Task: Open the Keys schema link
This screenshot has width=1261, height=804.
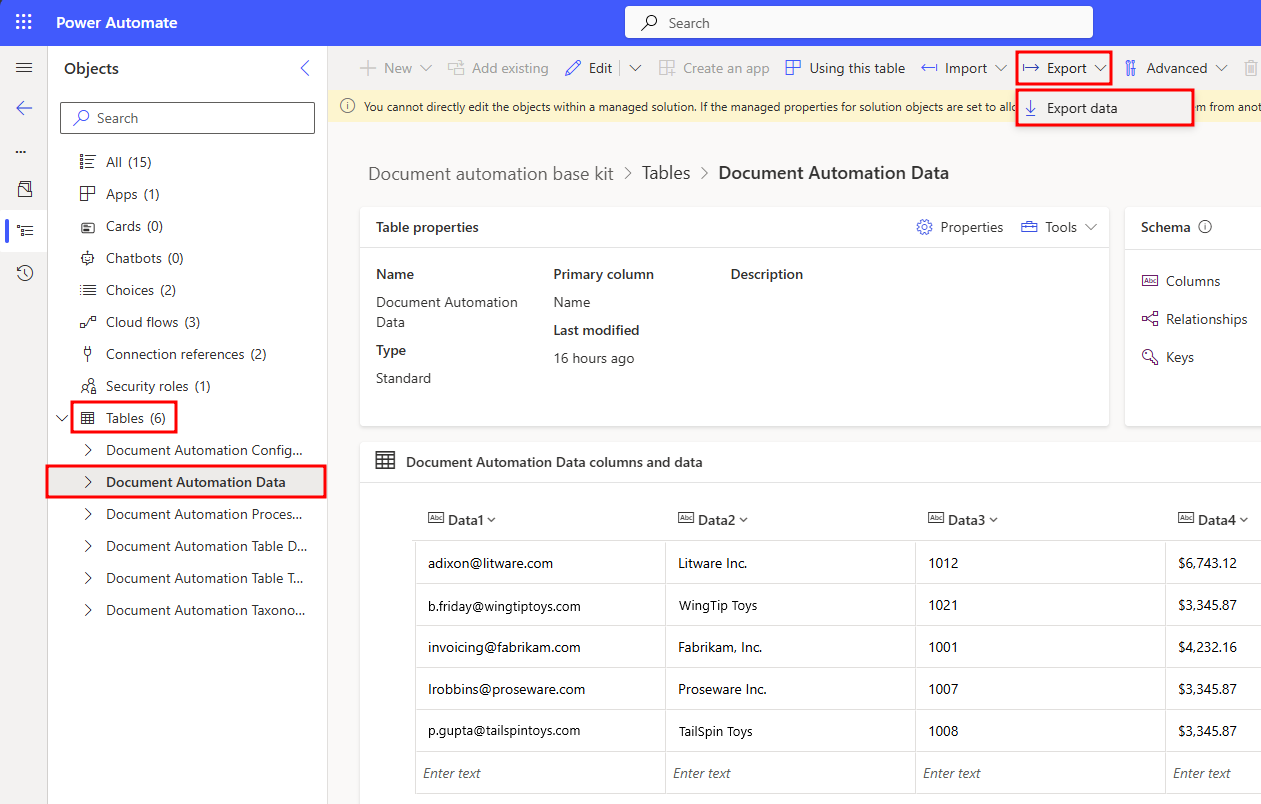Action: pyautogui.click(x=1168, y=357)
